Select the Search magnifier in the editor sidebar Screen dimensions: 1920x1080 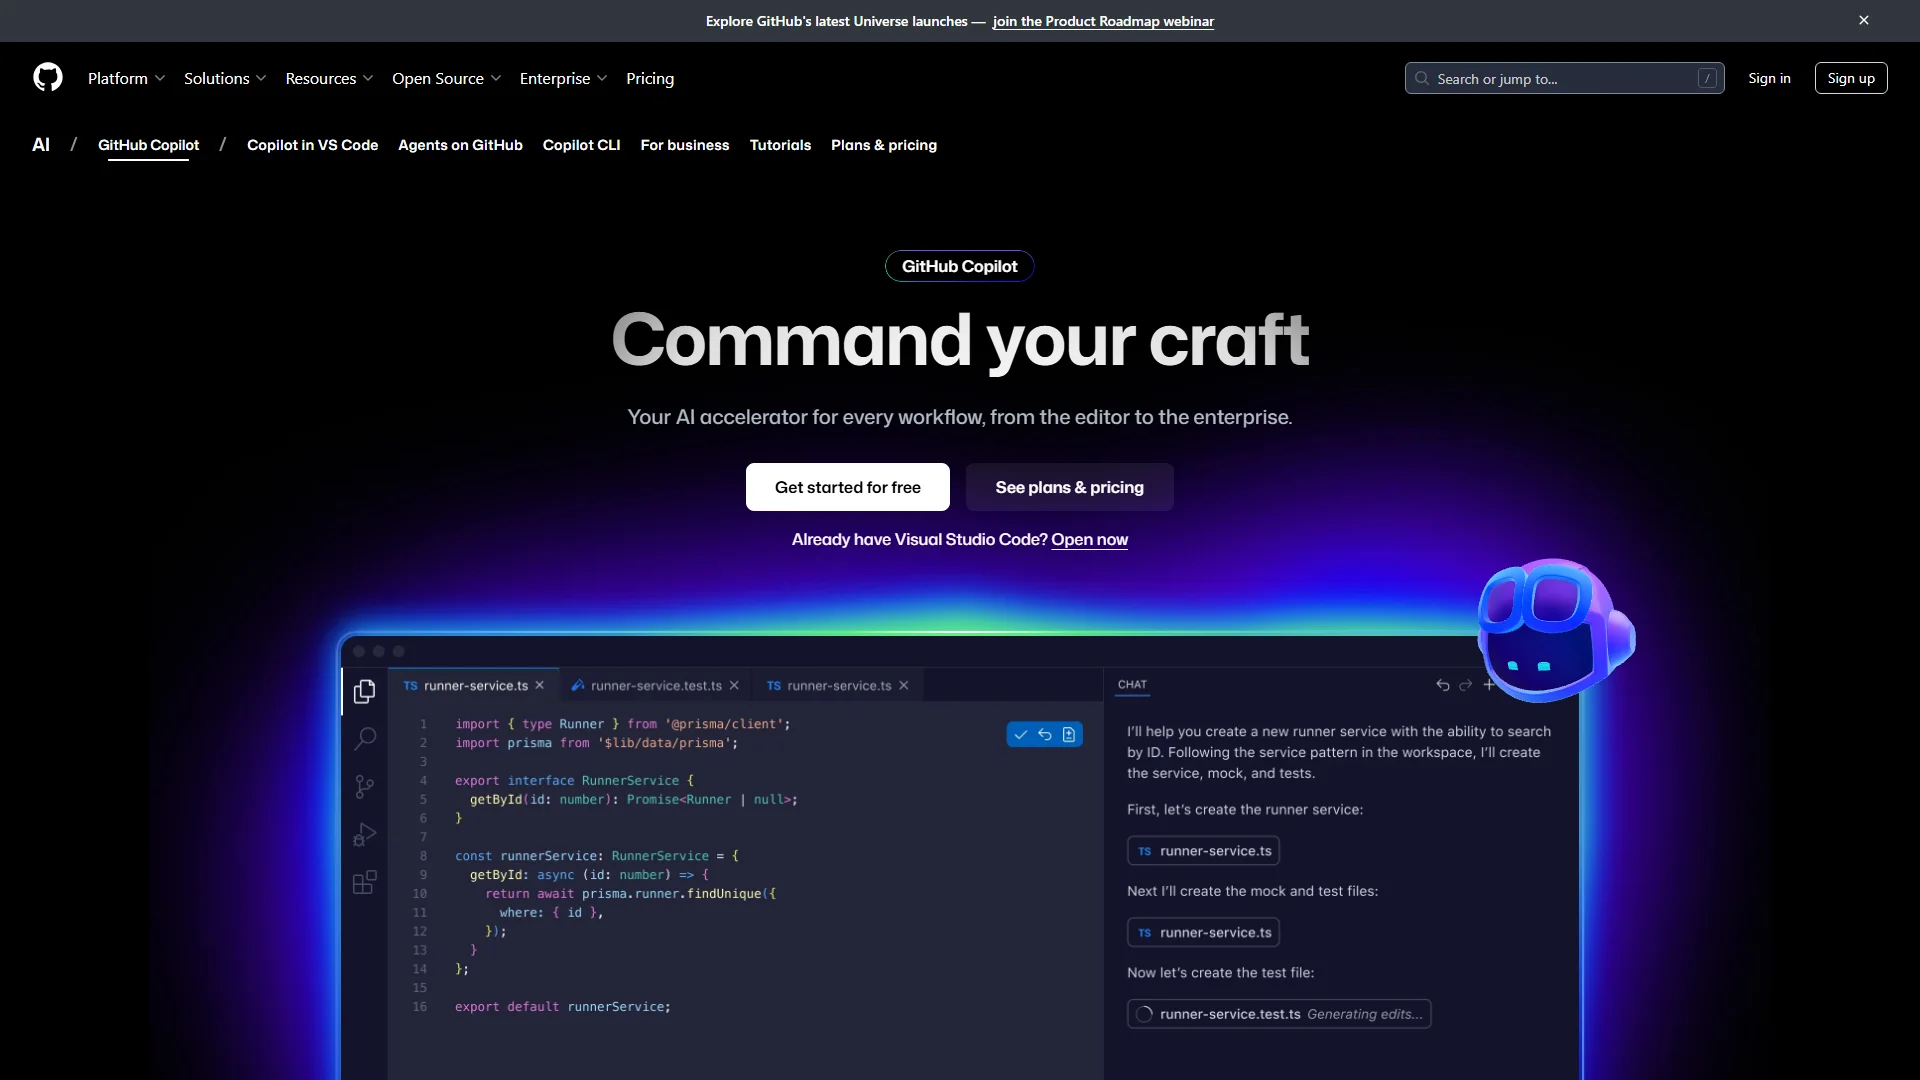click(x=364, y=738)
